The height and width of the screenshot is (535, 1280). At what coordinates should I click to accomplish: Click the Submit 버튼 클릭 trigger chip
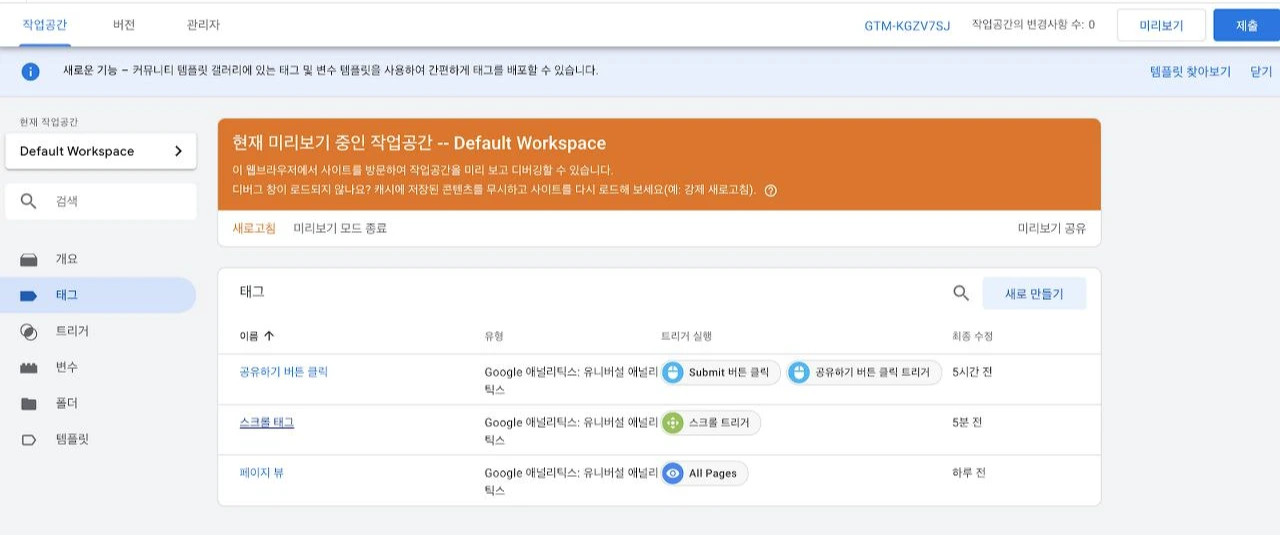pyautogui.click(x=721, y=372)
